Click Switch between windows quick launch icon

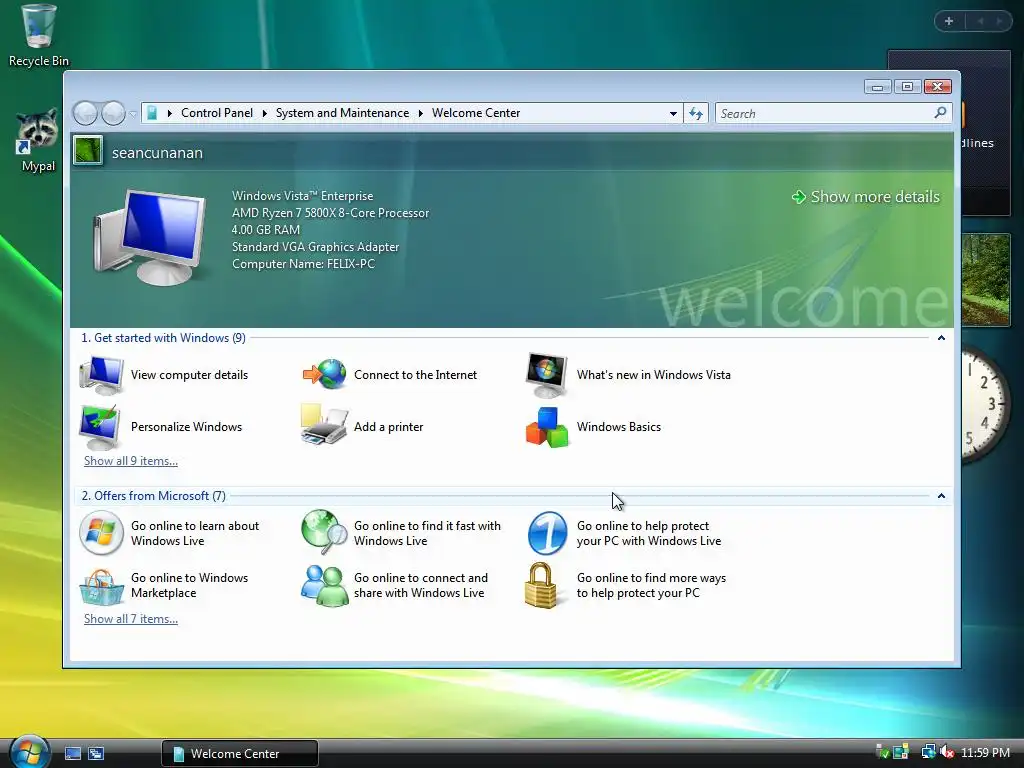point(96,754)
